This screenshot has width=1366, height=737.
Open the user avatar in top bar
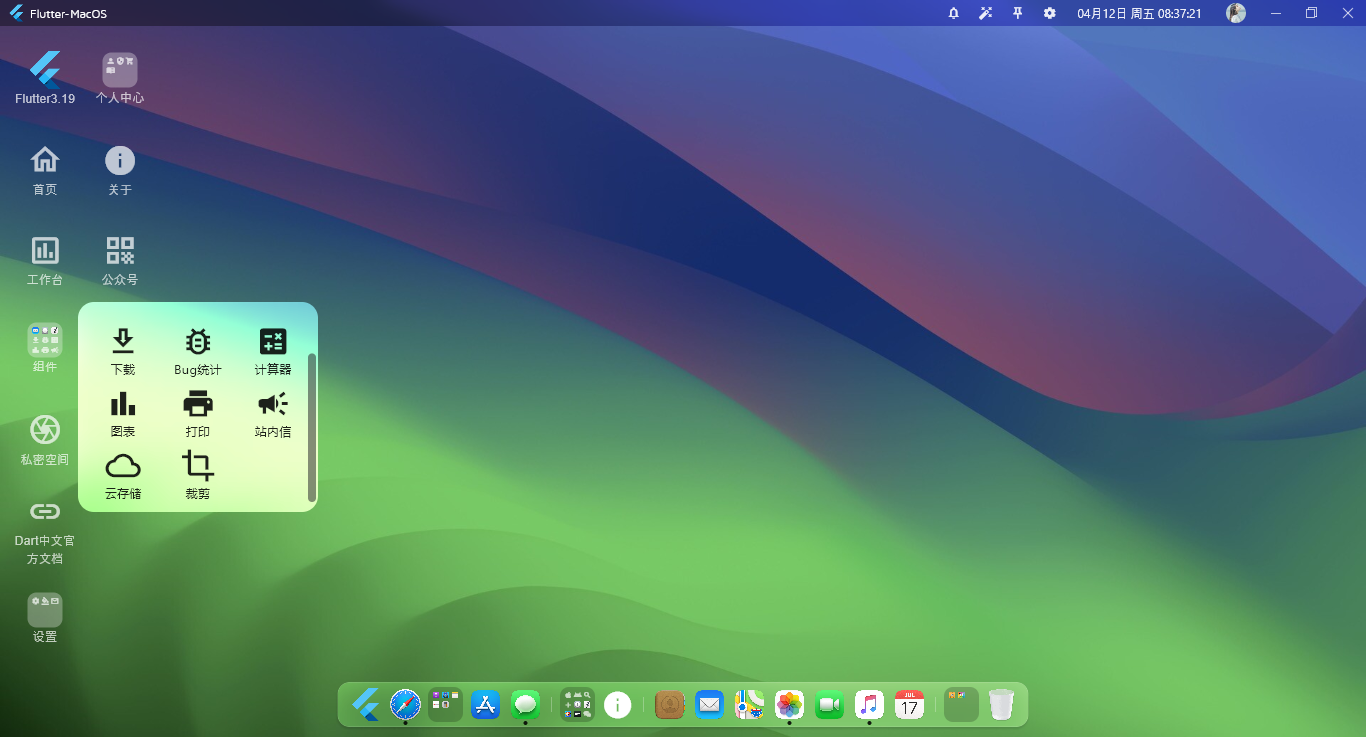(x=1236, y=13)
